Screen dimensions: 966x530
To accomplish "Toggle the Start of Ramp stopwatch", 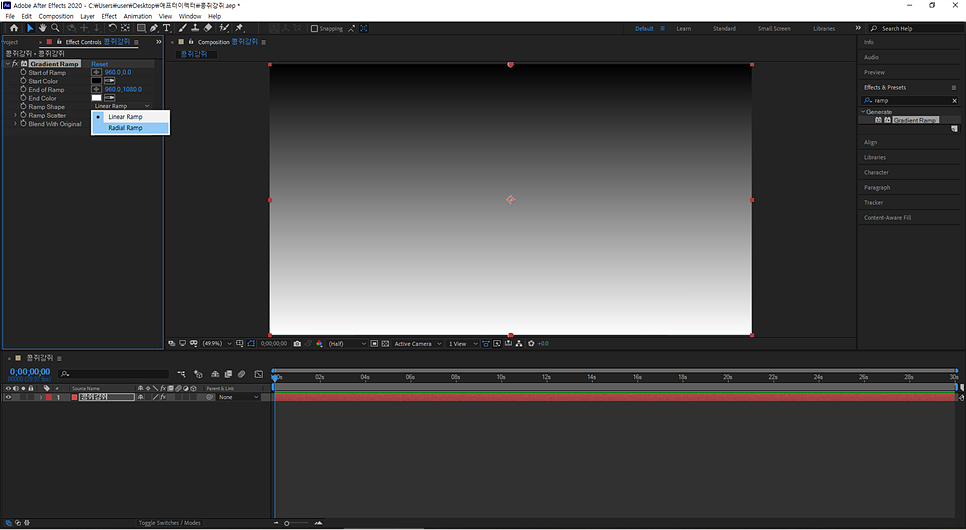I will [x=23, y=72].
